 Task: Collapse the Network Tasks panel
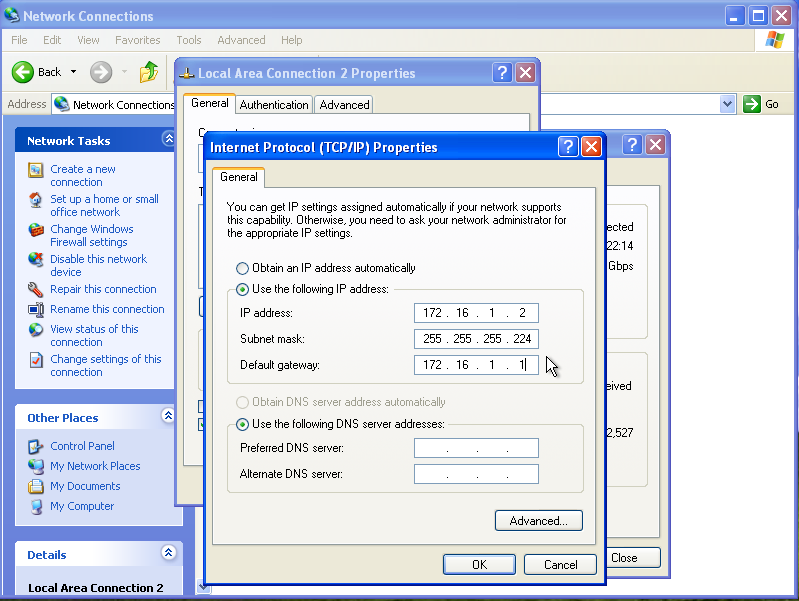(x=169, y=138)
